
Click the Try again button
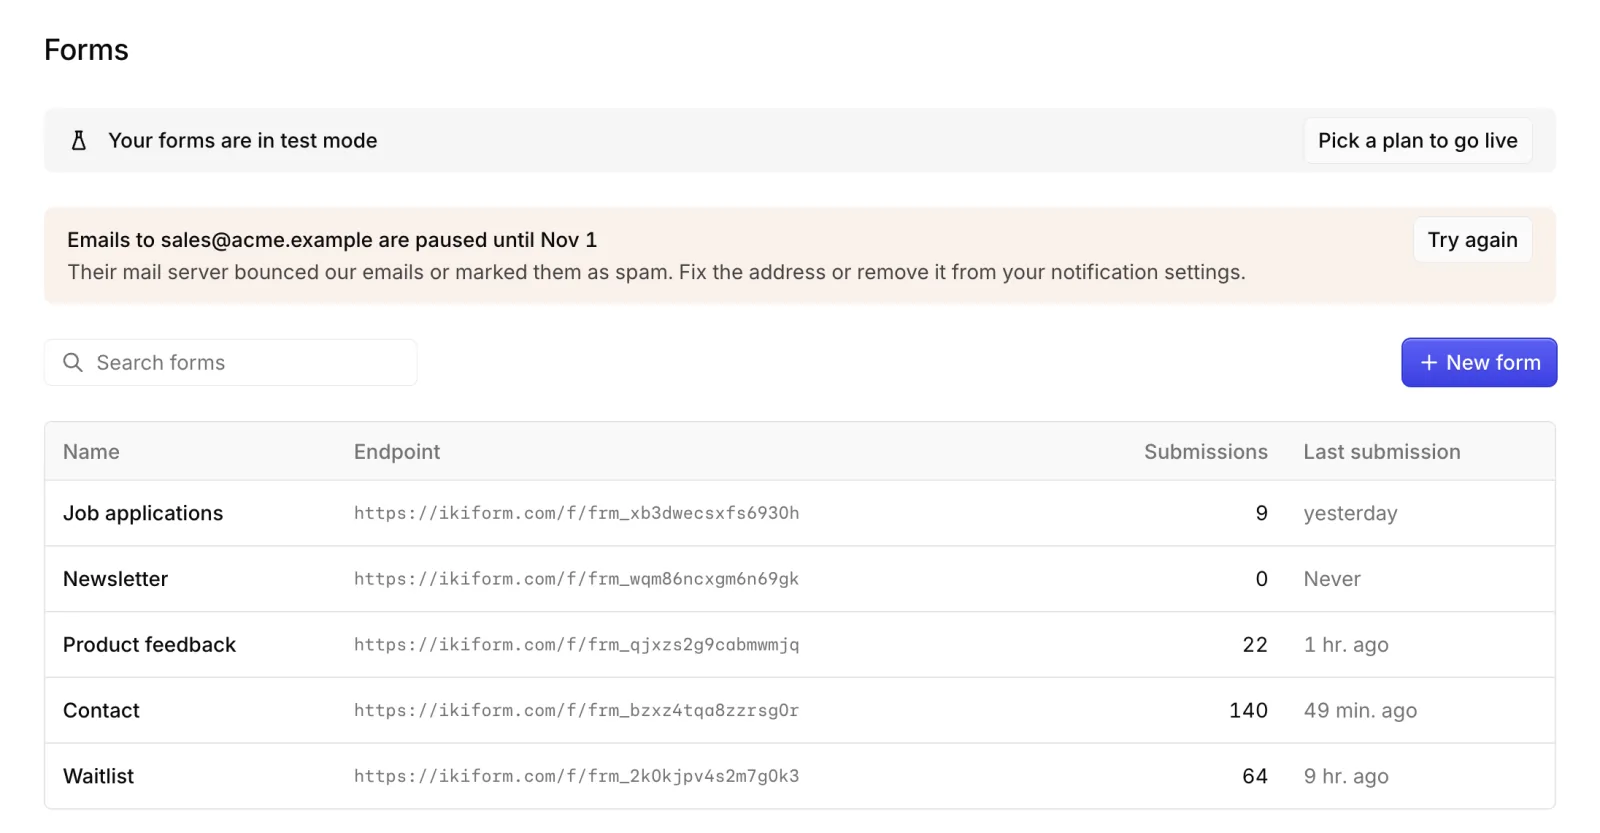tap(1472, 240)
